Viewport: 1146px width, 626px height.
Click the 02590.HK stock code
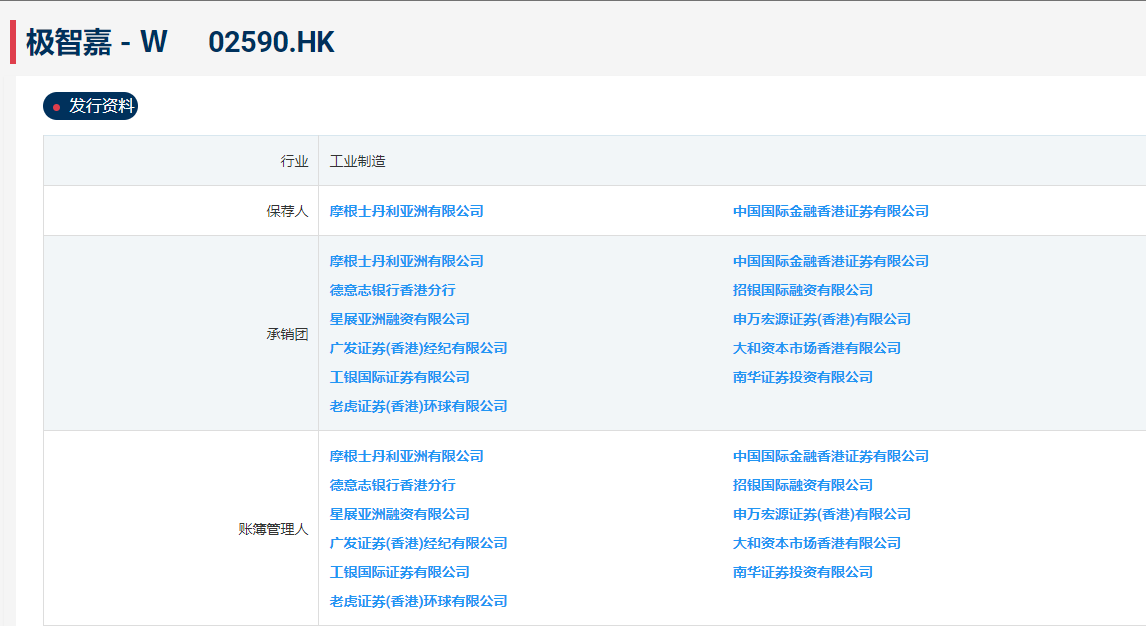(x=271, y=42)
